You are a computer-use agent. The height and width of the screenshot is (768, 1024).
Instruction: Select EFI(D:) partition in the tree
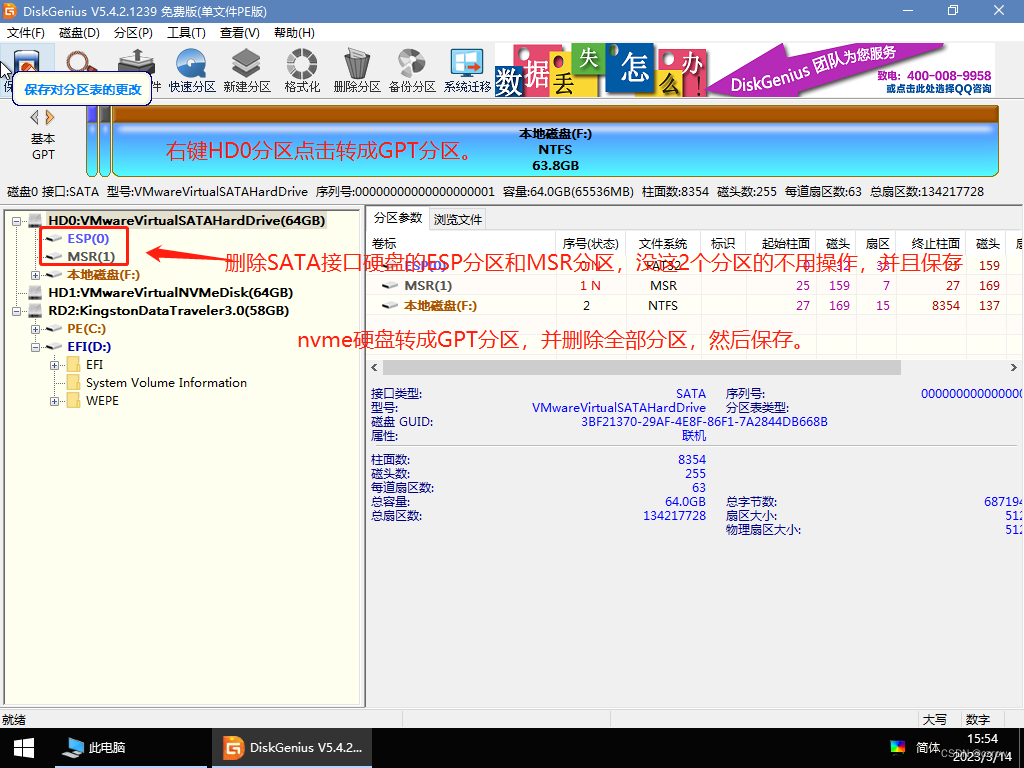(x=89, y=347)
